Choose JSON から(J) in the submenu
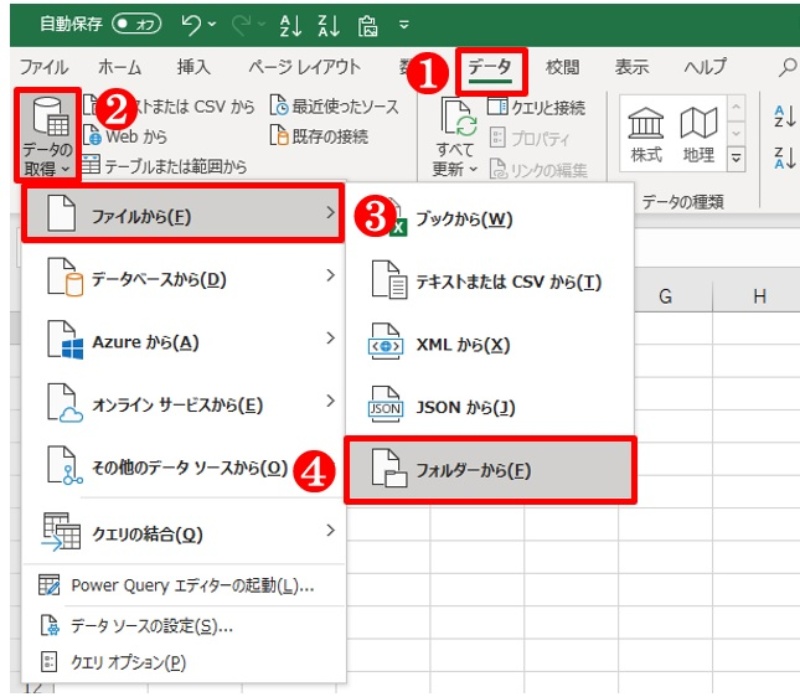This screenshot has height=697, width=800. pyautogui.click(x=490, y=407)
